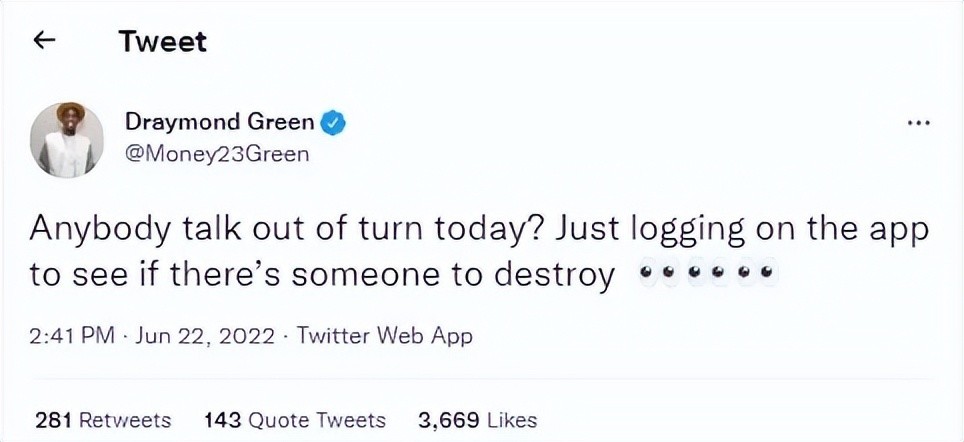Screen dimensions: 964x442
Task: Open the three-dot more options menu
Action: point(919,124)
